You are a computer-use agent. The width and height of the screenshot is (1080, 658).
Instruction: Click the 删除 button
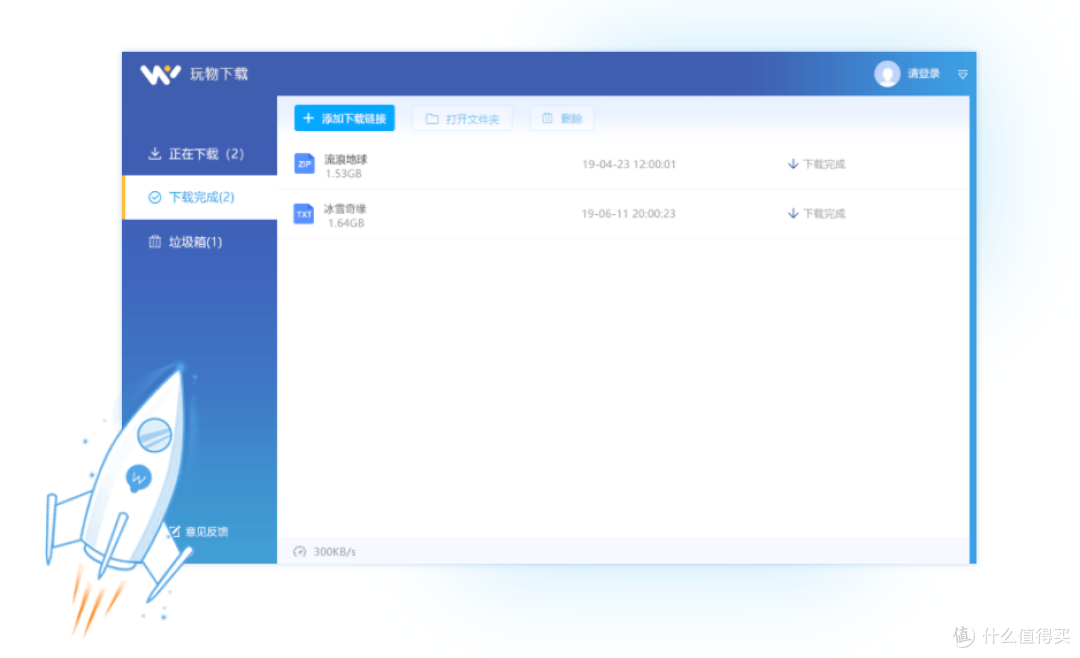pyautogui.click(x=562, y=119)
